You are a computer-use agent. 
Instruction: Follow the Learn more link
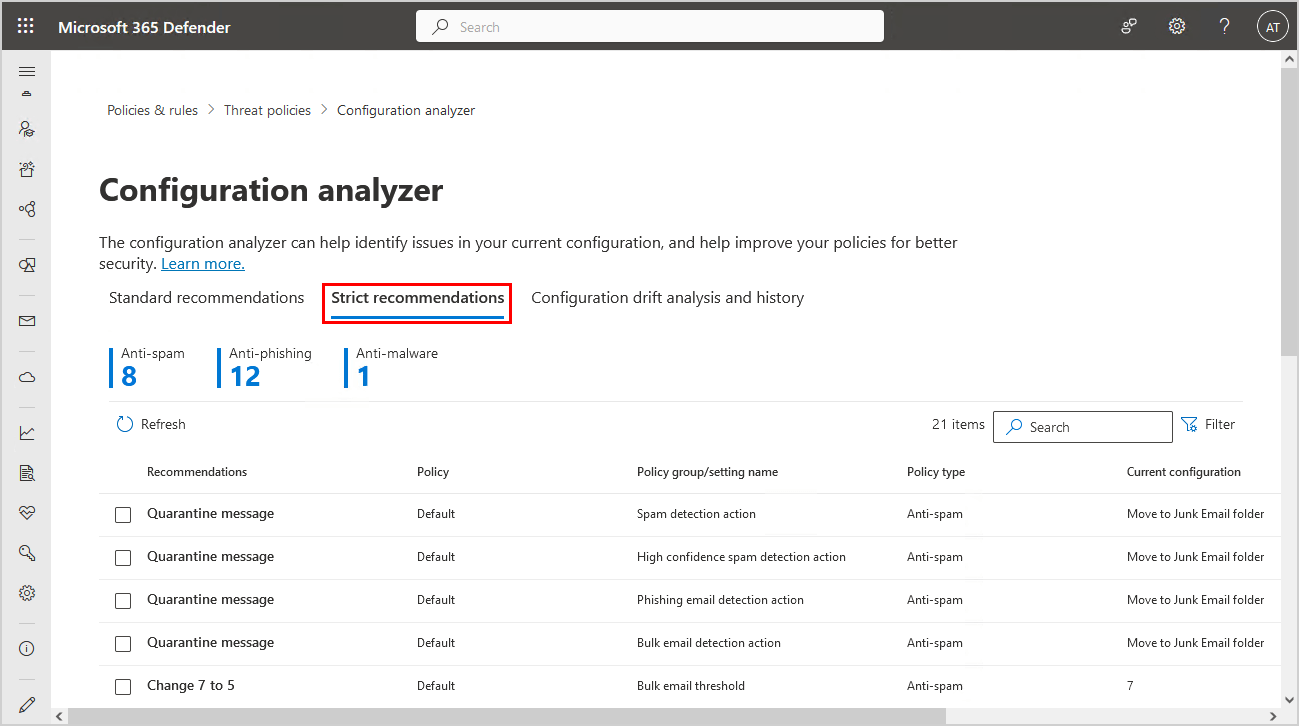(203, 264)
